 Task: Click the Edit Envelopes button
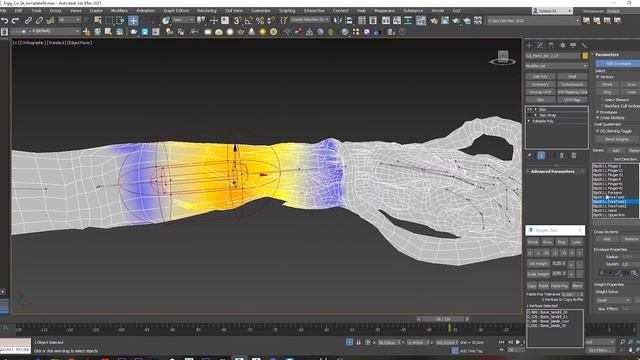(x=618, y=64)
